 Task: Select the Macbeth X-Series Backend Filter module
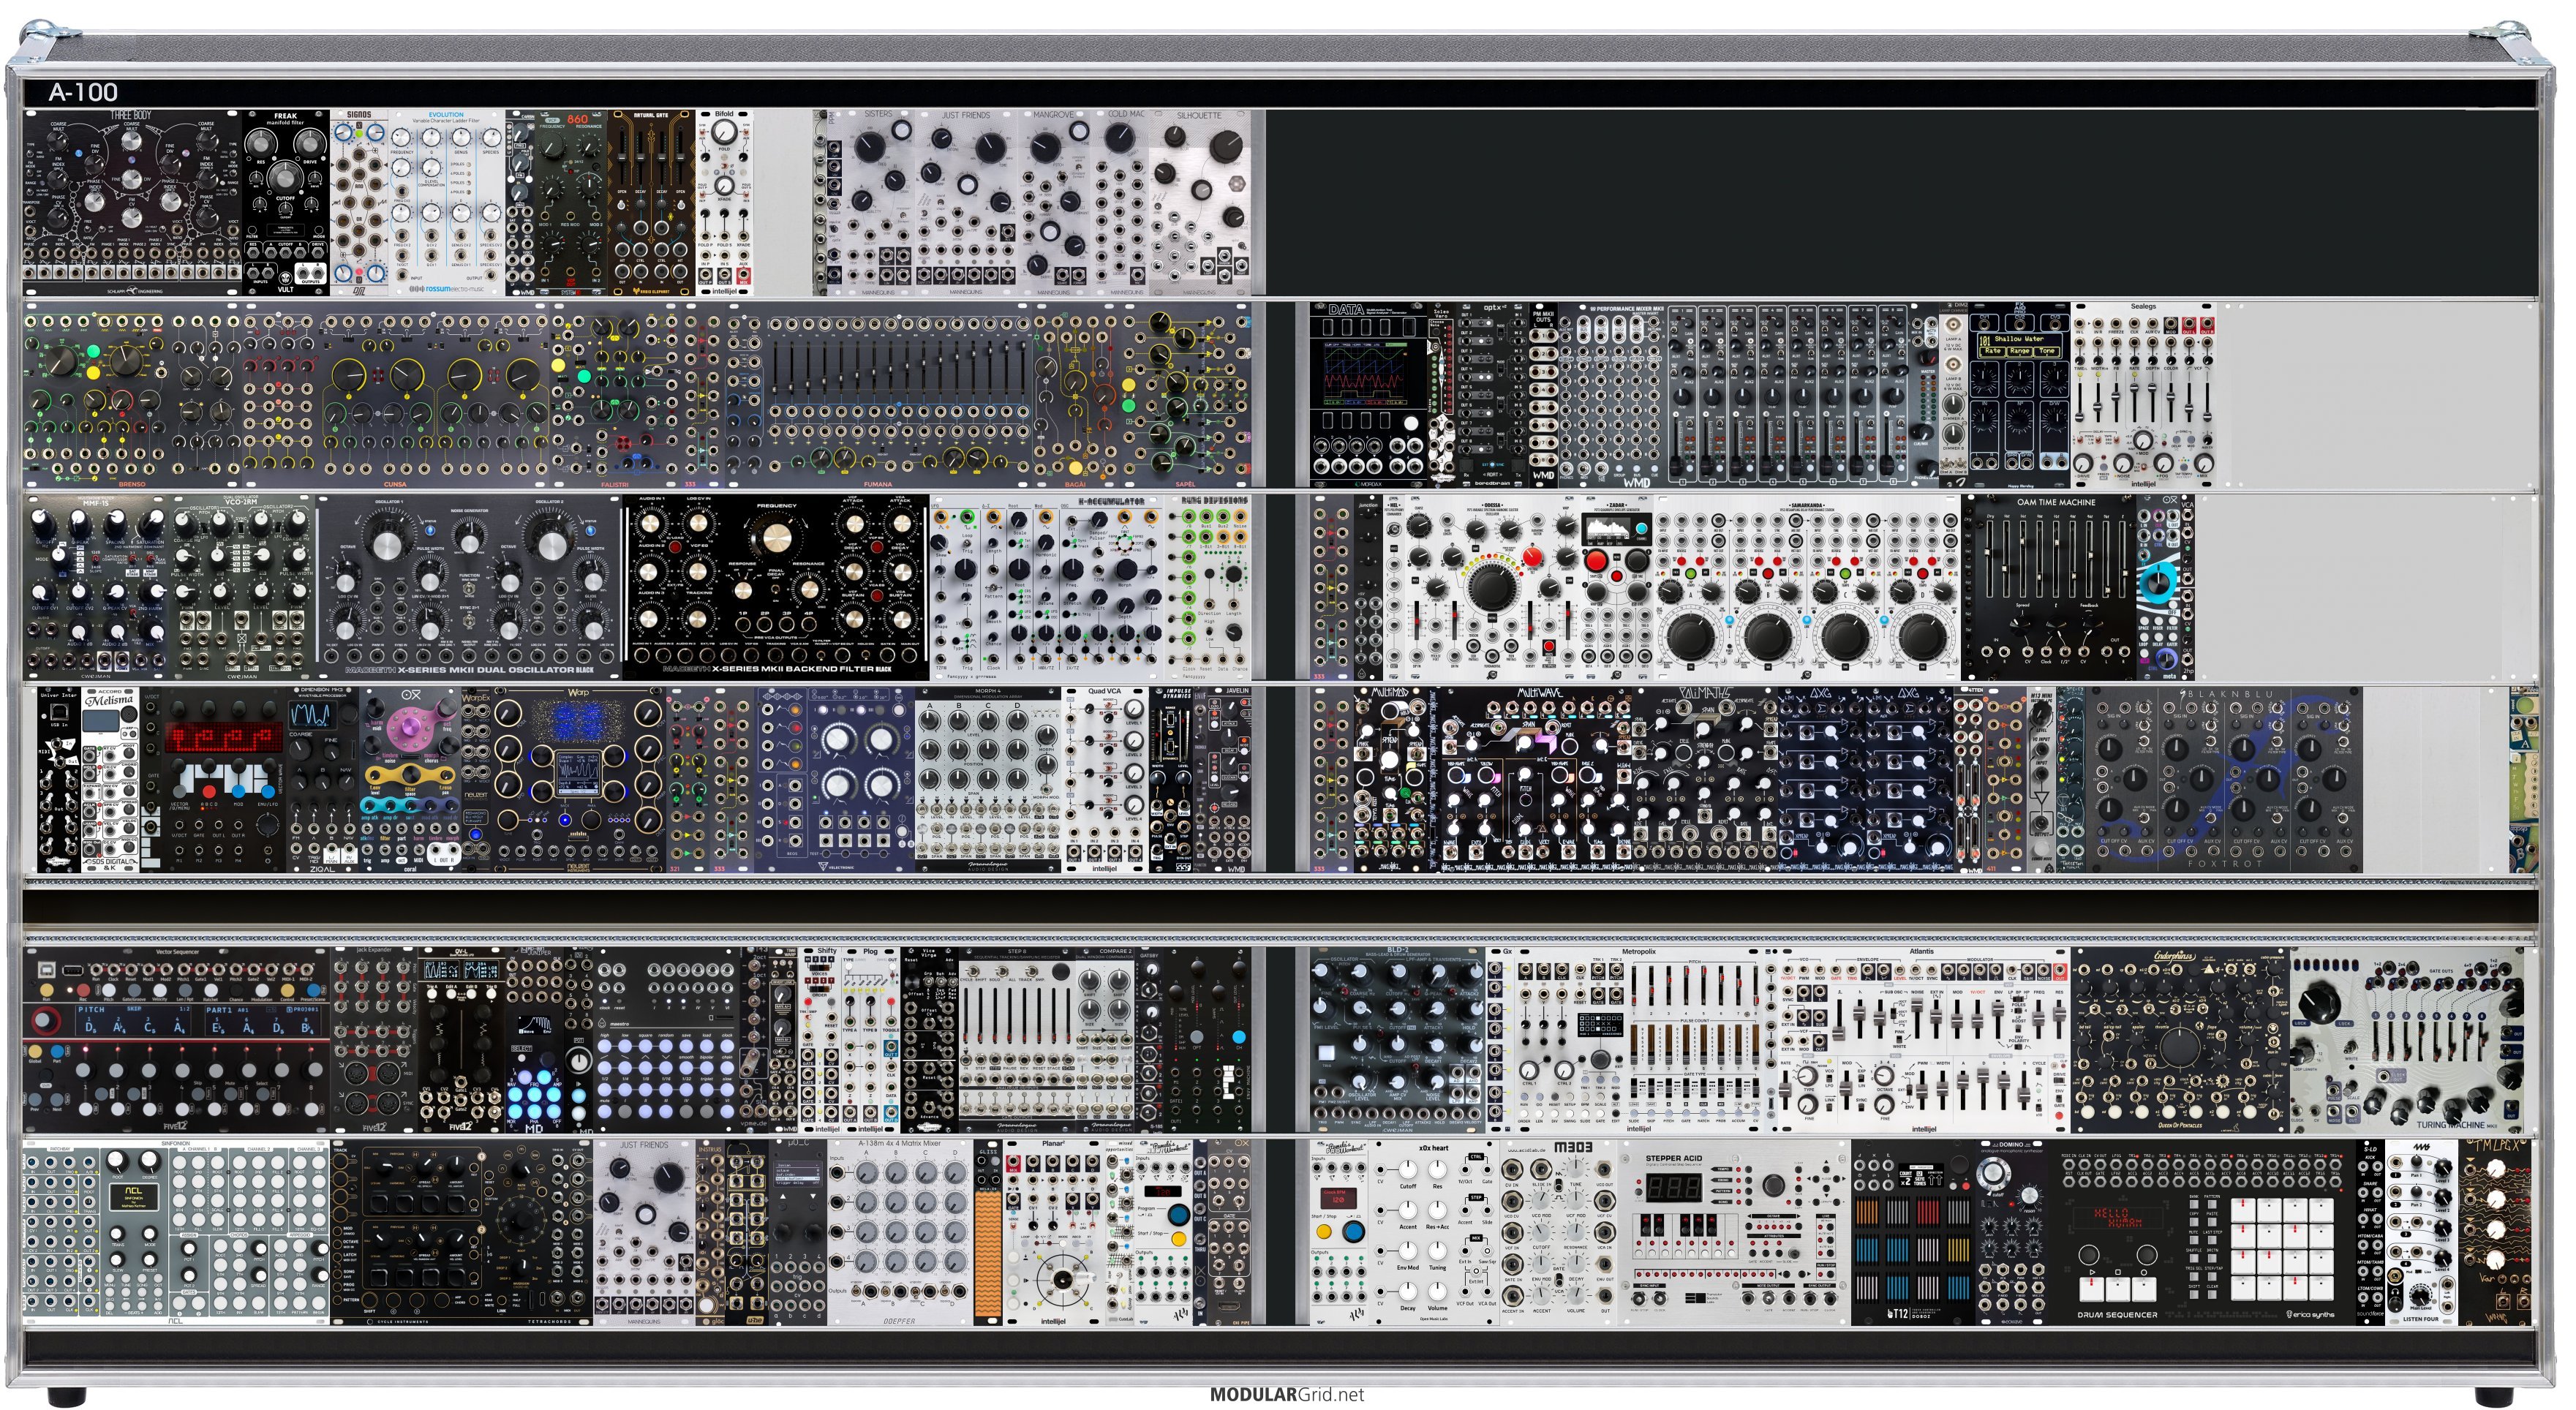point(776,588)
